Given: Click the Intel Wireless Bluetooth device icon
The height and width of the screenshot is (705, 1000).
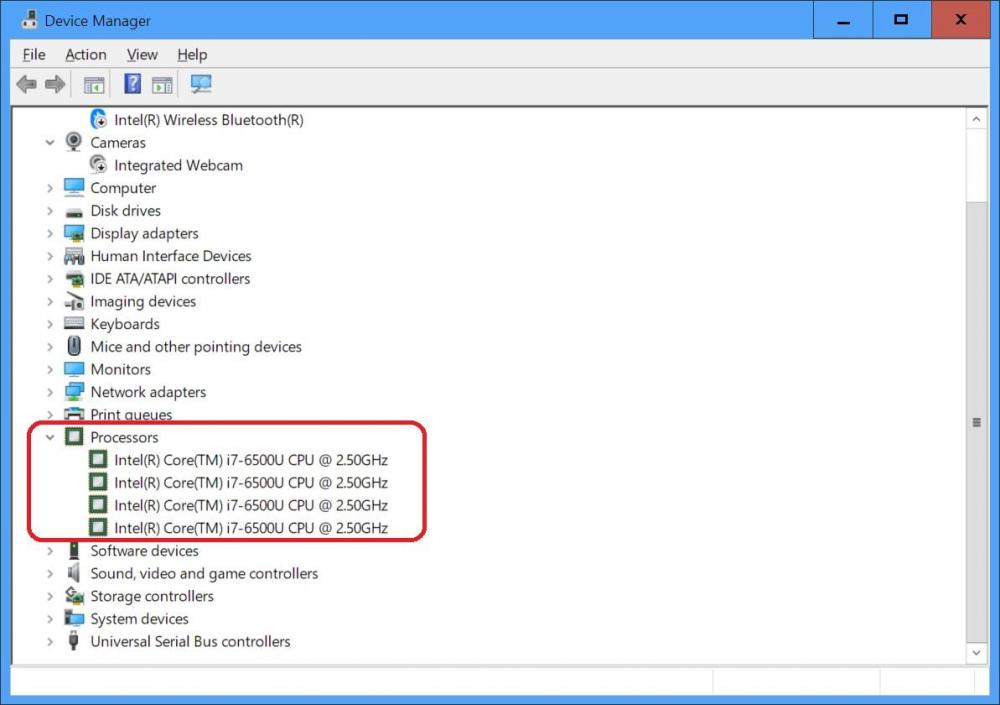Looking at the screenshot, I should (98, 119).
